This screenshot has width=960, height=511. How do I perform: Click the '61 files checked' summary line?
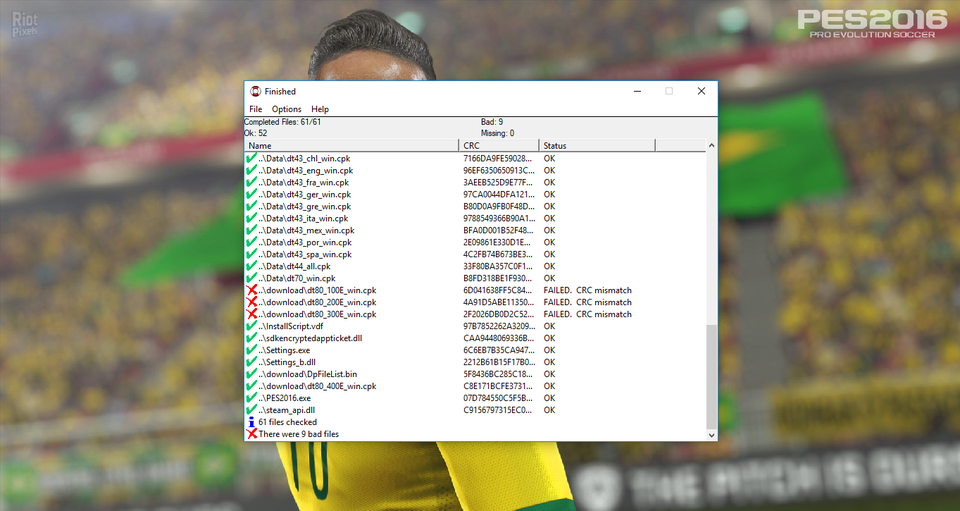(287, 422)
